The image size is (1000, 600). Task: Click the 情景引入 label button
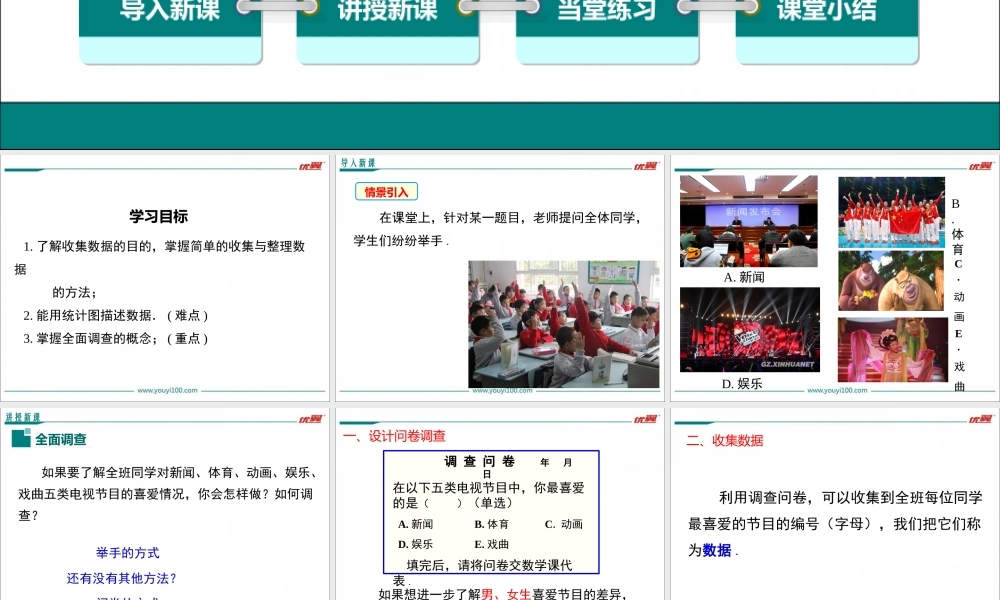click(386, 191)
